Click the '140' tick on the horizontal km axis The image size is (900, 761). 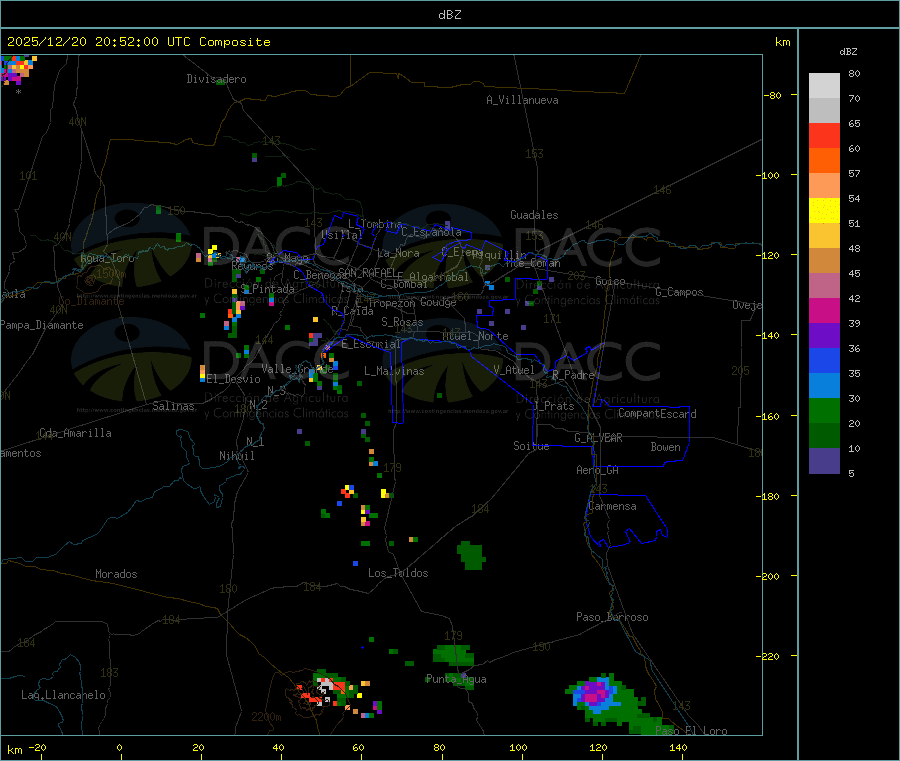click(678, 747)
